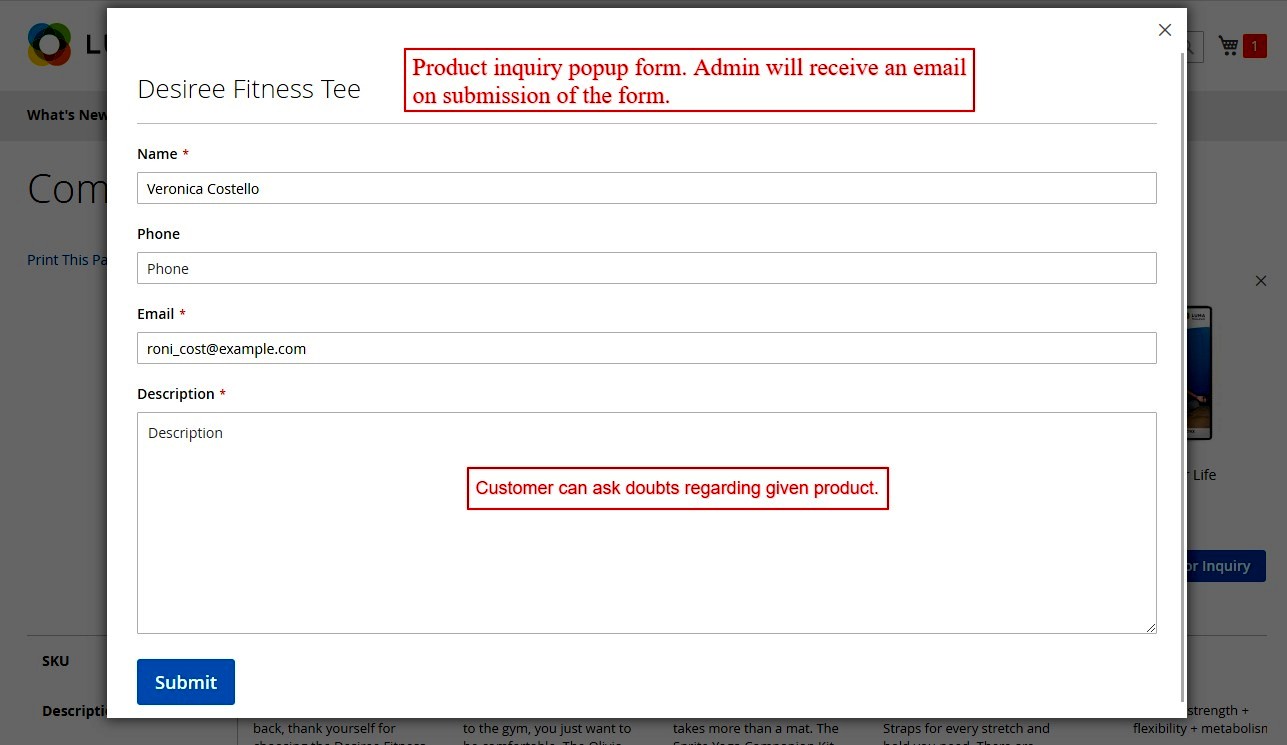
Task: Open the What's New menu
Action: (64, 114)
